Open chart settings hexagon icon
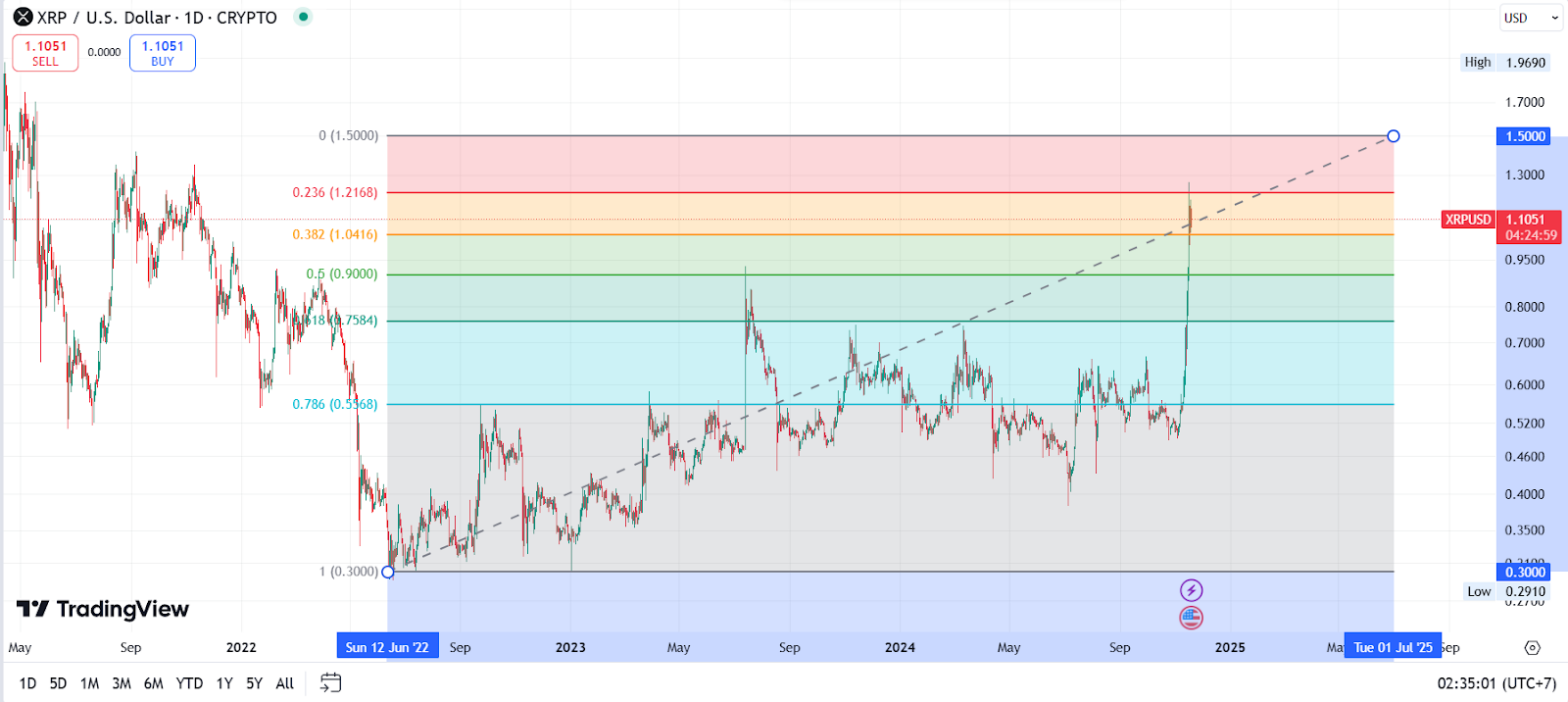Viewport: 1568px width, 702px height. tap(1532, 648)
